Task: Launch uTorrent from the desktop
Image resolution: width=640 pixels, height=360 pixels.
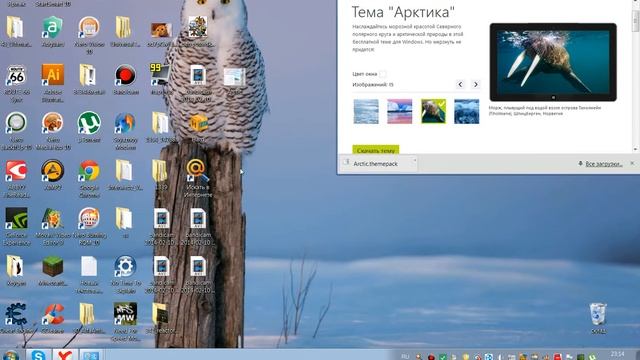Action: click(x=89, y=123)
